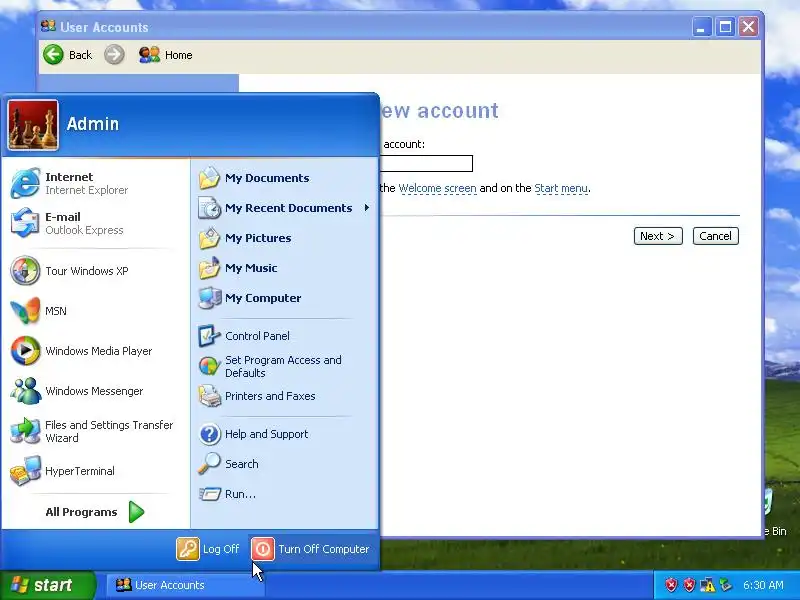
Task: Choose Windows Media Player label
Action: coord(98,351)
